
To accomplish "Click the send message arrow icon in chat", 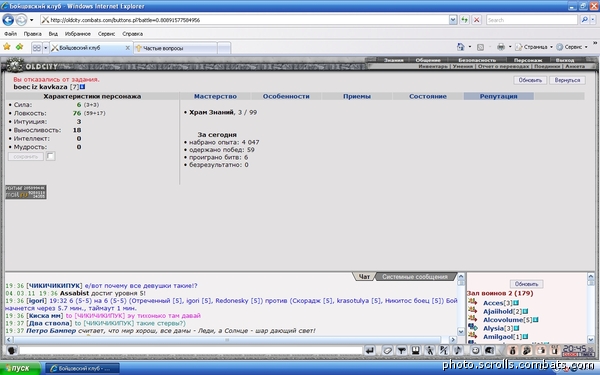I will point(369,350).
